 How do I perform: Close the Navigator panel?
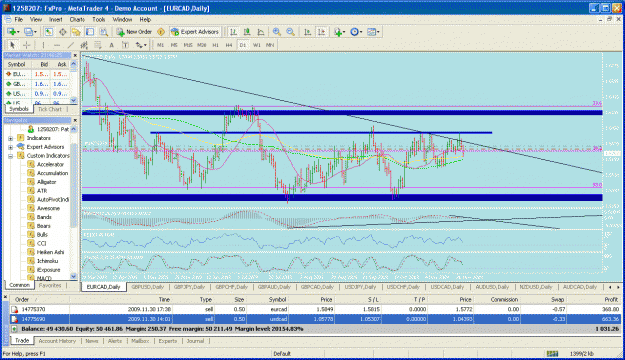tap(75, 120)
